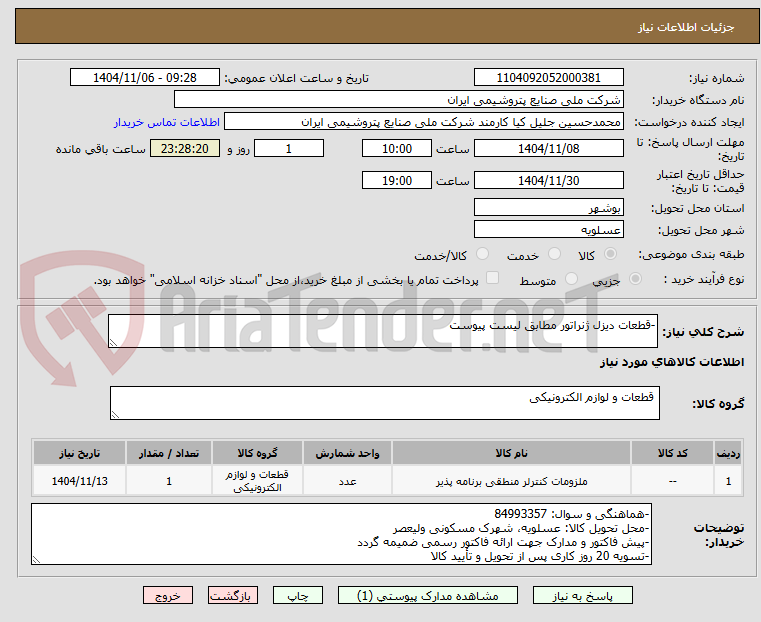
Task: Click the گروه کالا table column header
Action: (257, 453)
